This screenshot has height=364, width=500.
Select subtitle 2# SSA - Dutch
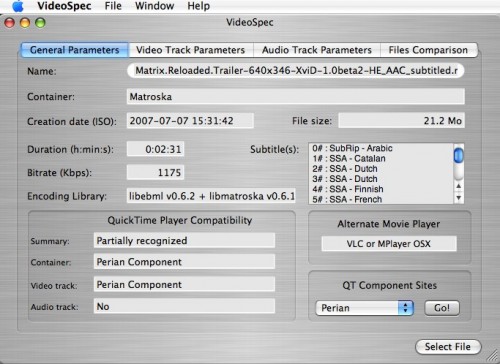(382, 169)
